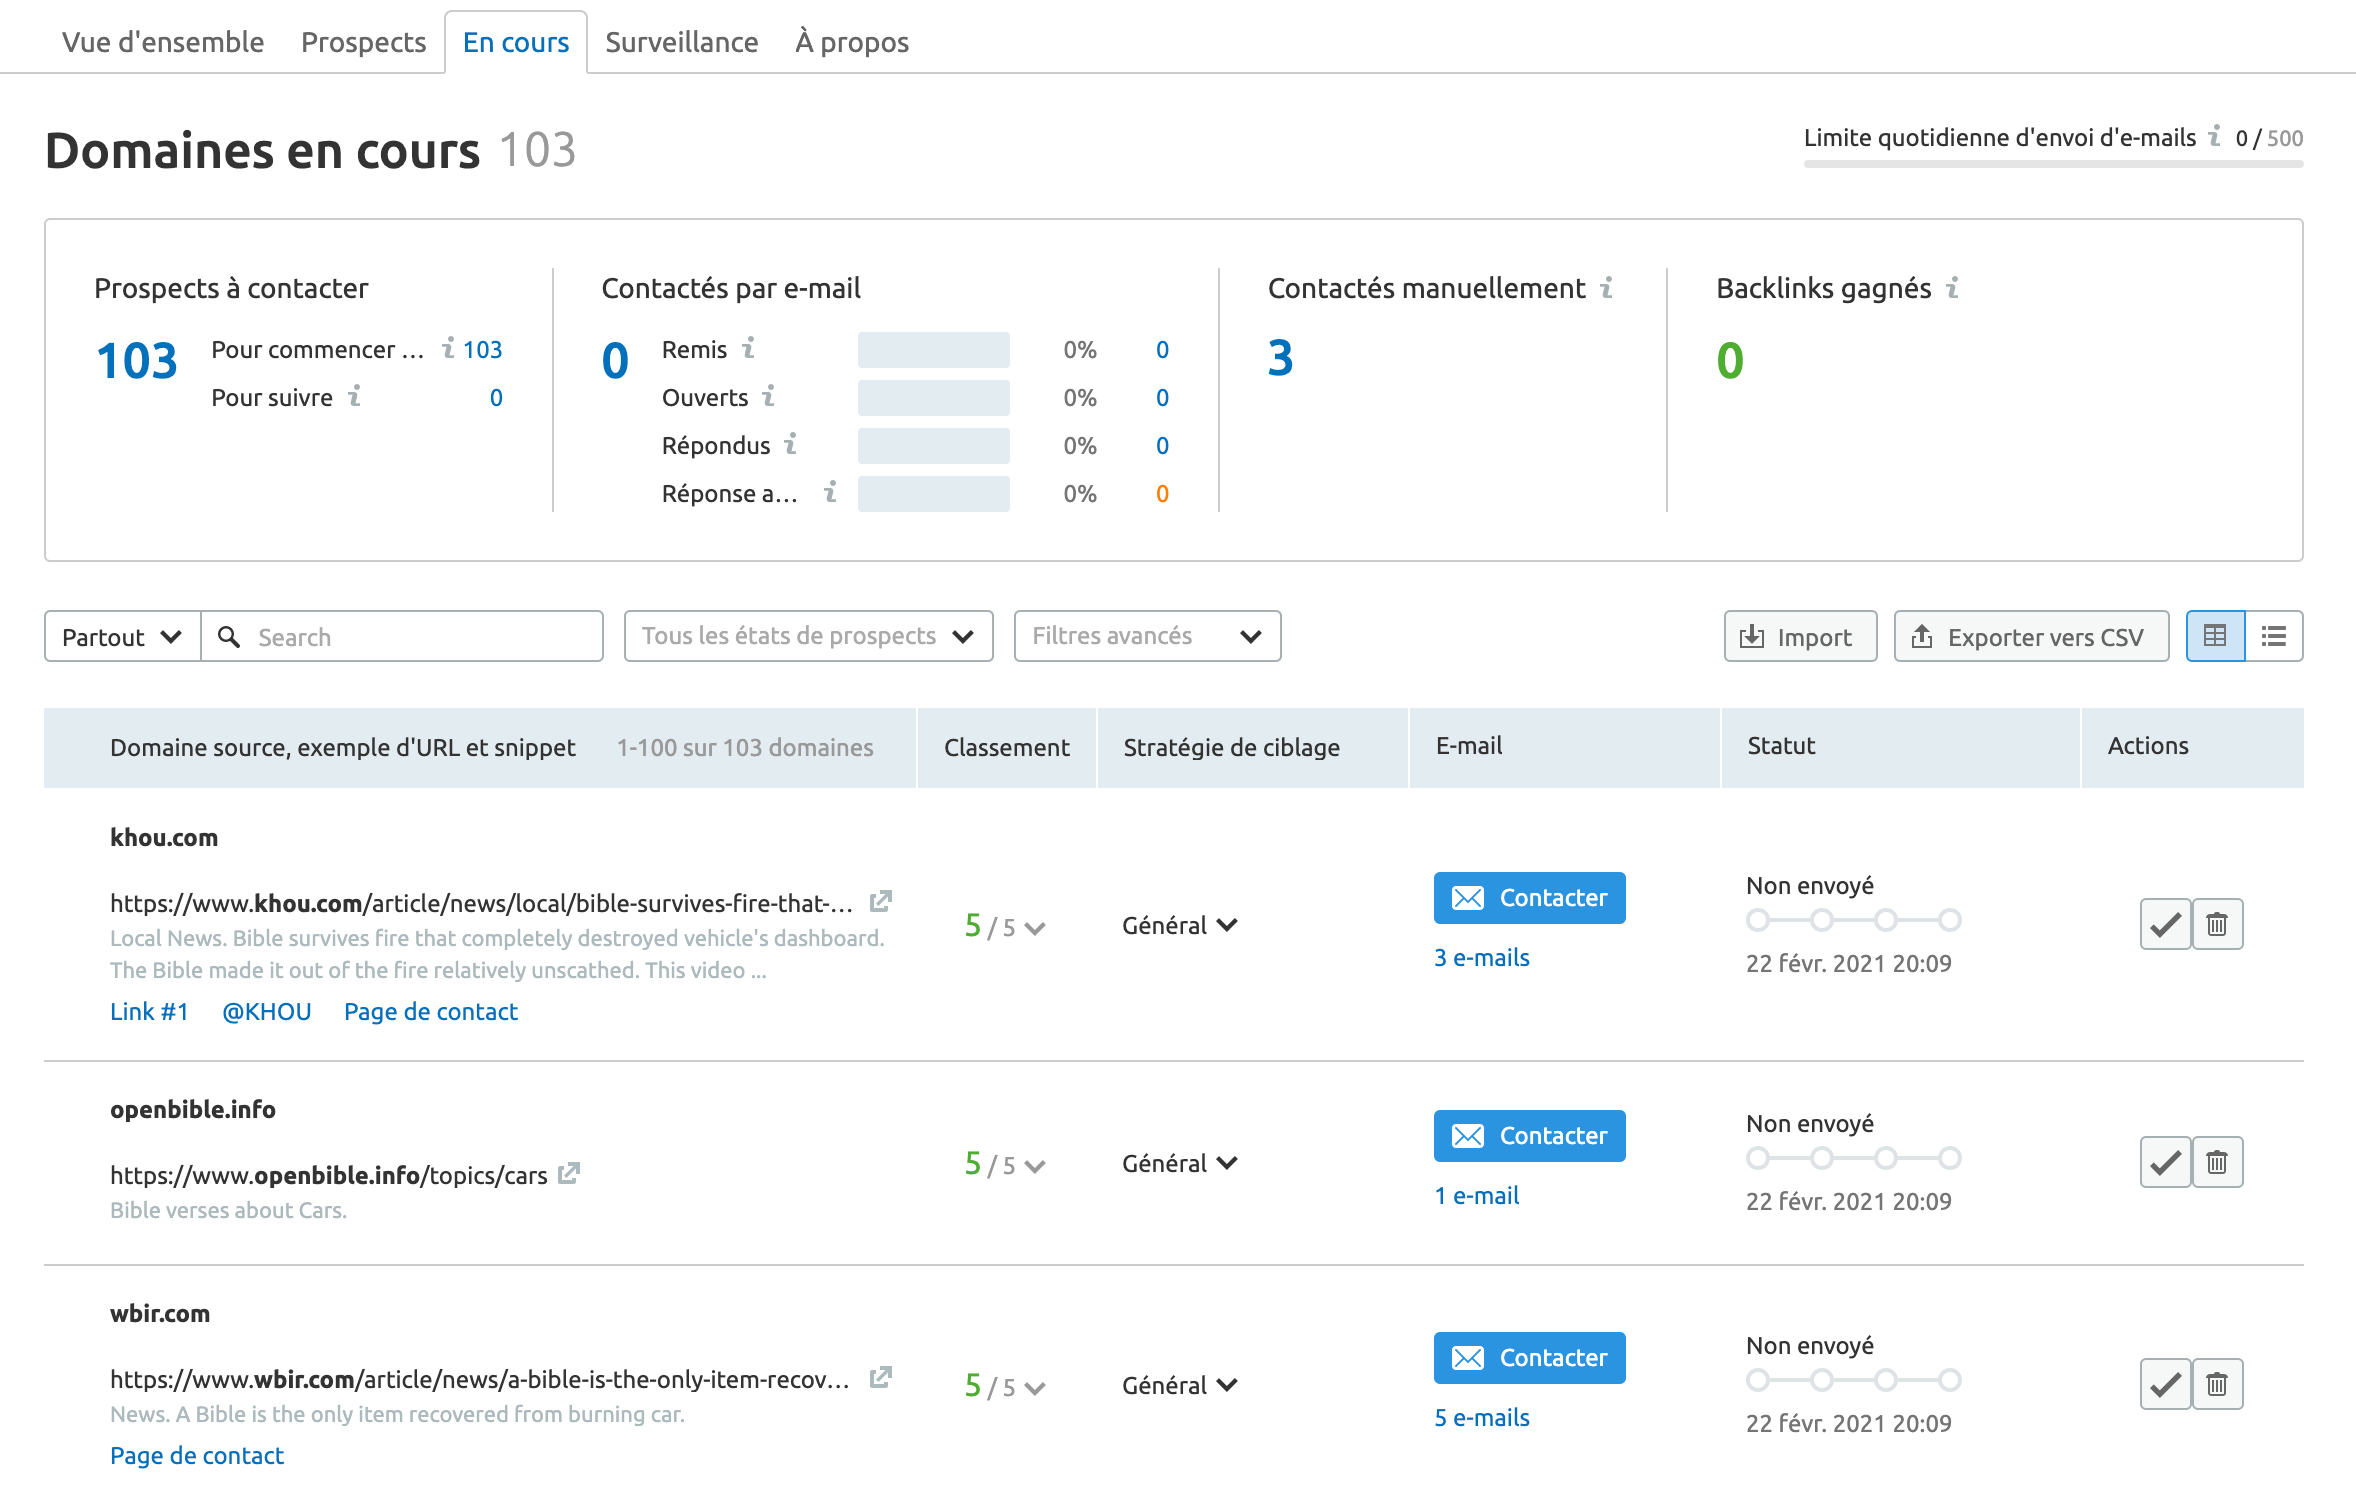Click info icon next to Pour commencer

tap(448, 348)
